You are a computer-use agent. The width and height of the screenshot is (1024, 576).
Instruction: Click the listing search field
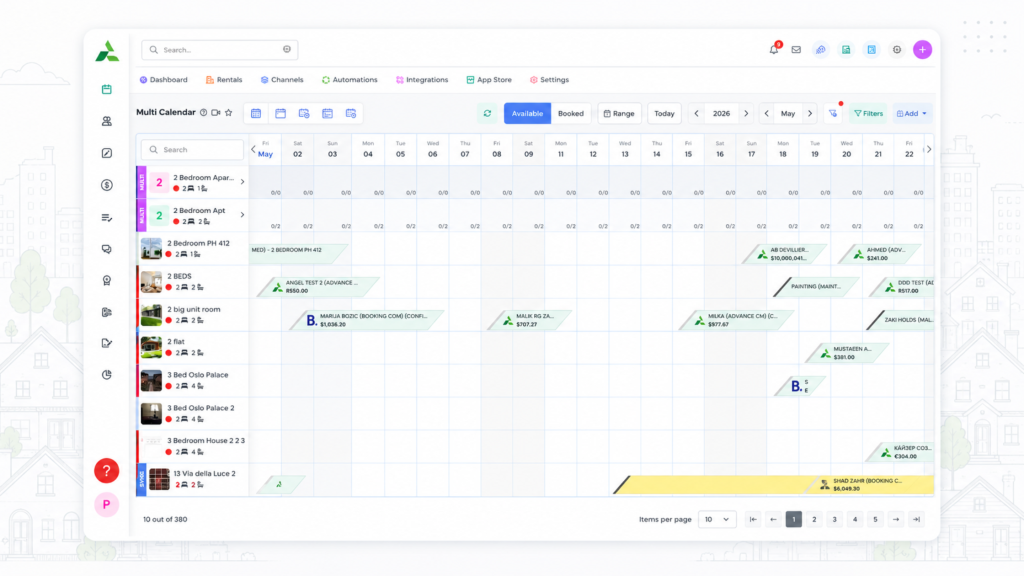click(x=192, y=150)
